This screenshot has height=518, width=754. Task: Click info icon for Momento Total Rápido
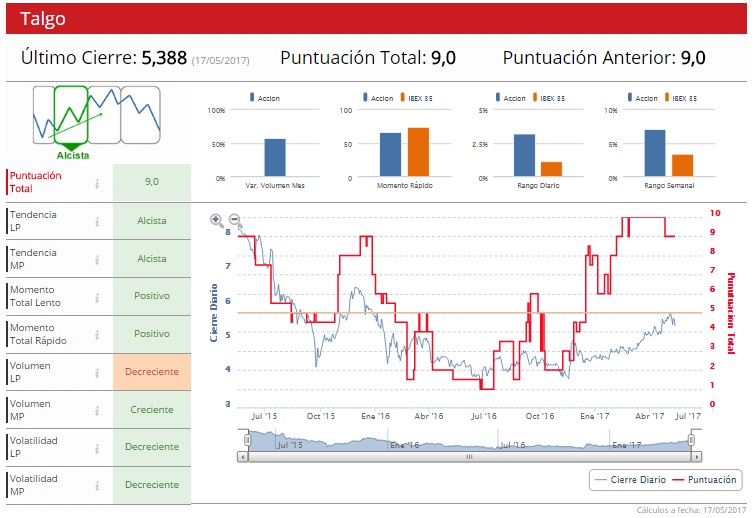click(97, 335)
